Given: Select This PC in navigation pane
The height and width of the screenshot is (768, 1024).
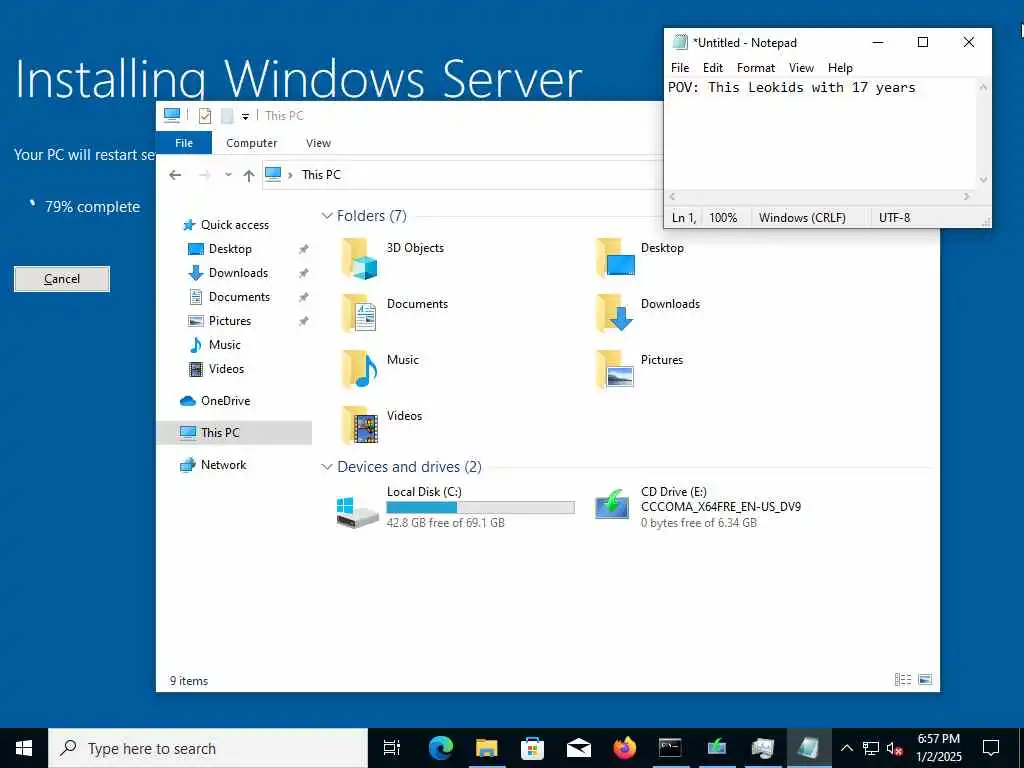Looking at the screenshot, I should [234, 432].
